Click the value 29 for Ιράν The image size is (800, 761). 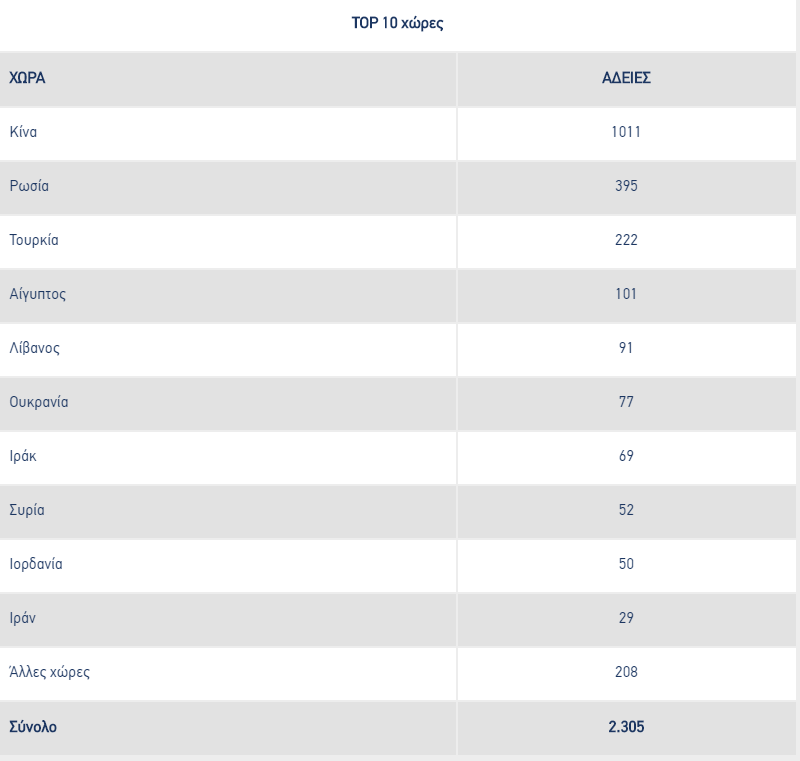(x=626, y=618)
